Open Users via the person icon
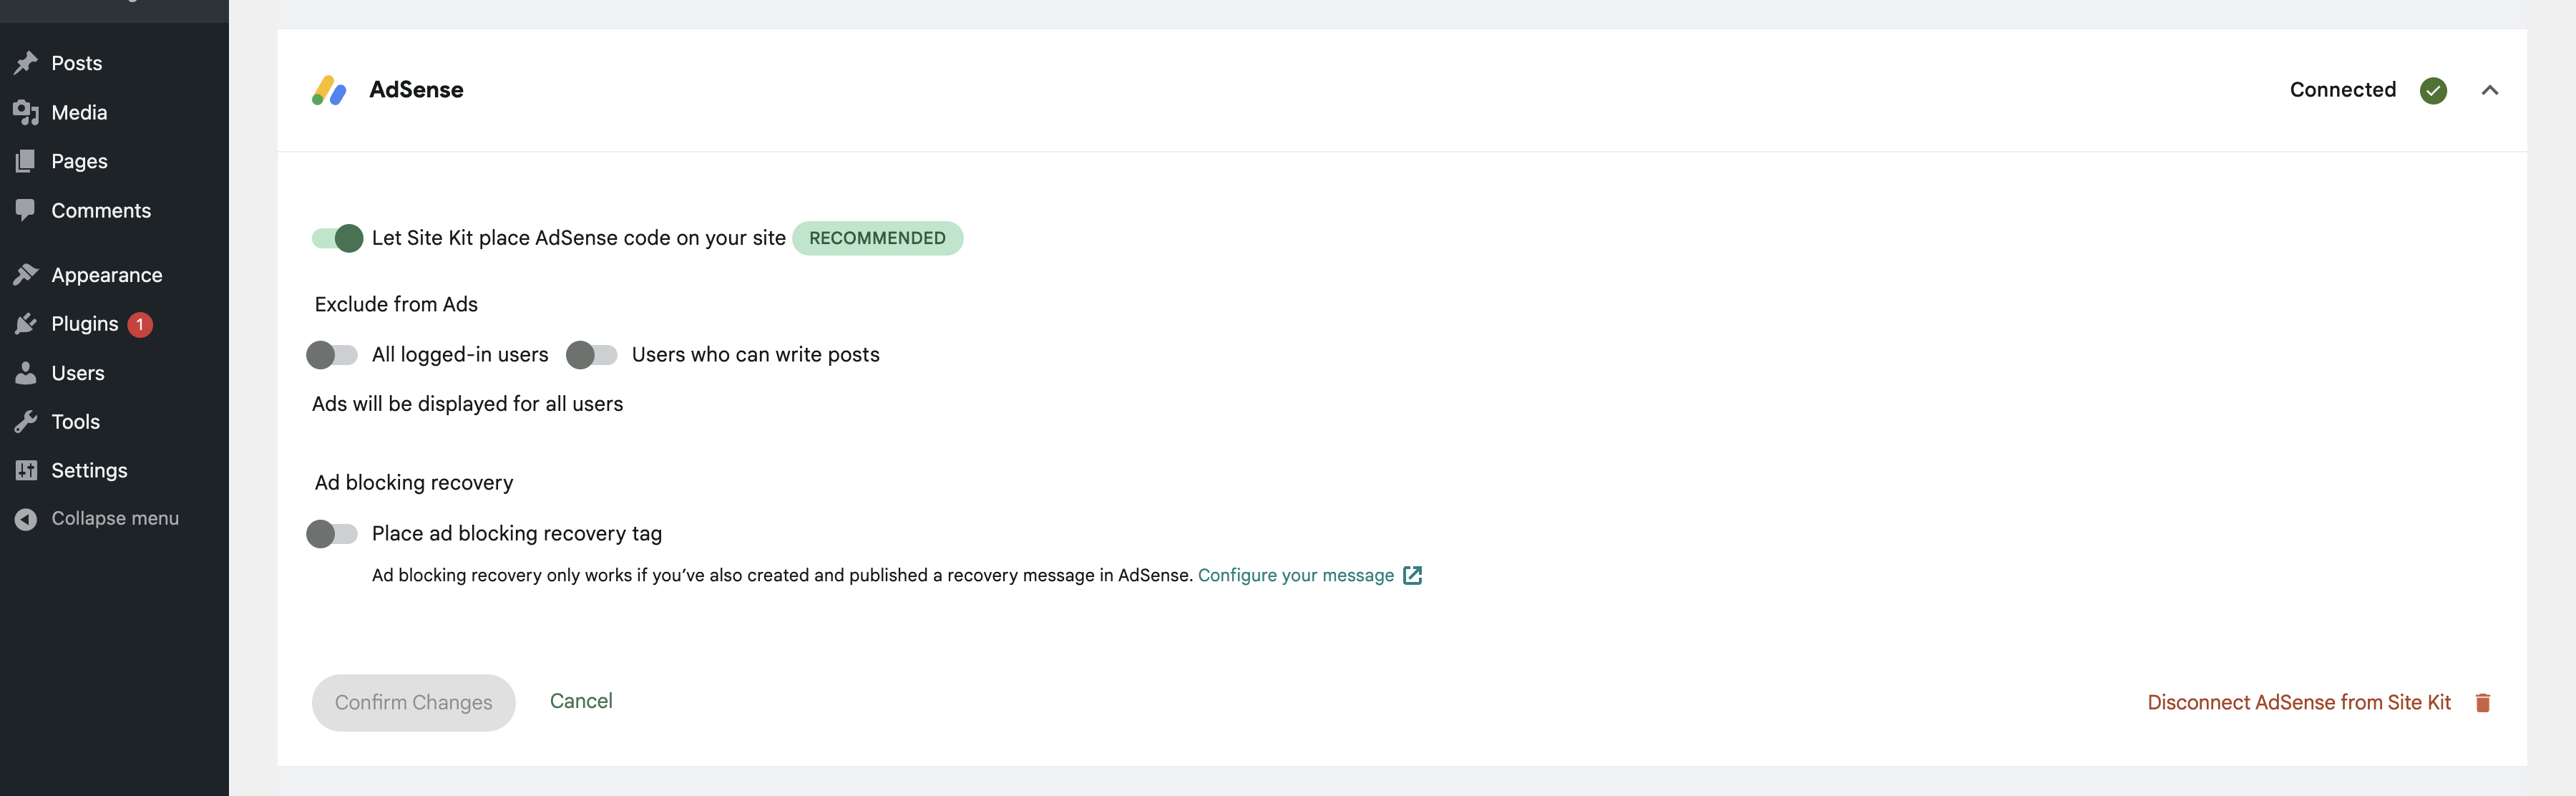Image resolution: width=2576 pixels, height=796 pixels. coord(26,372)
